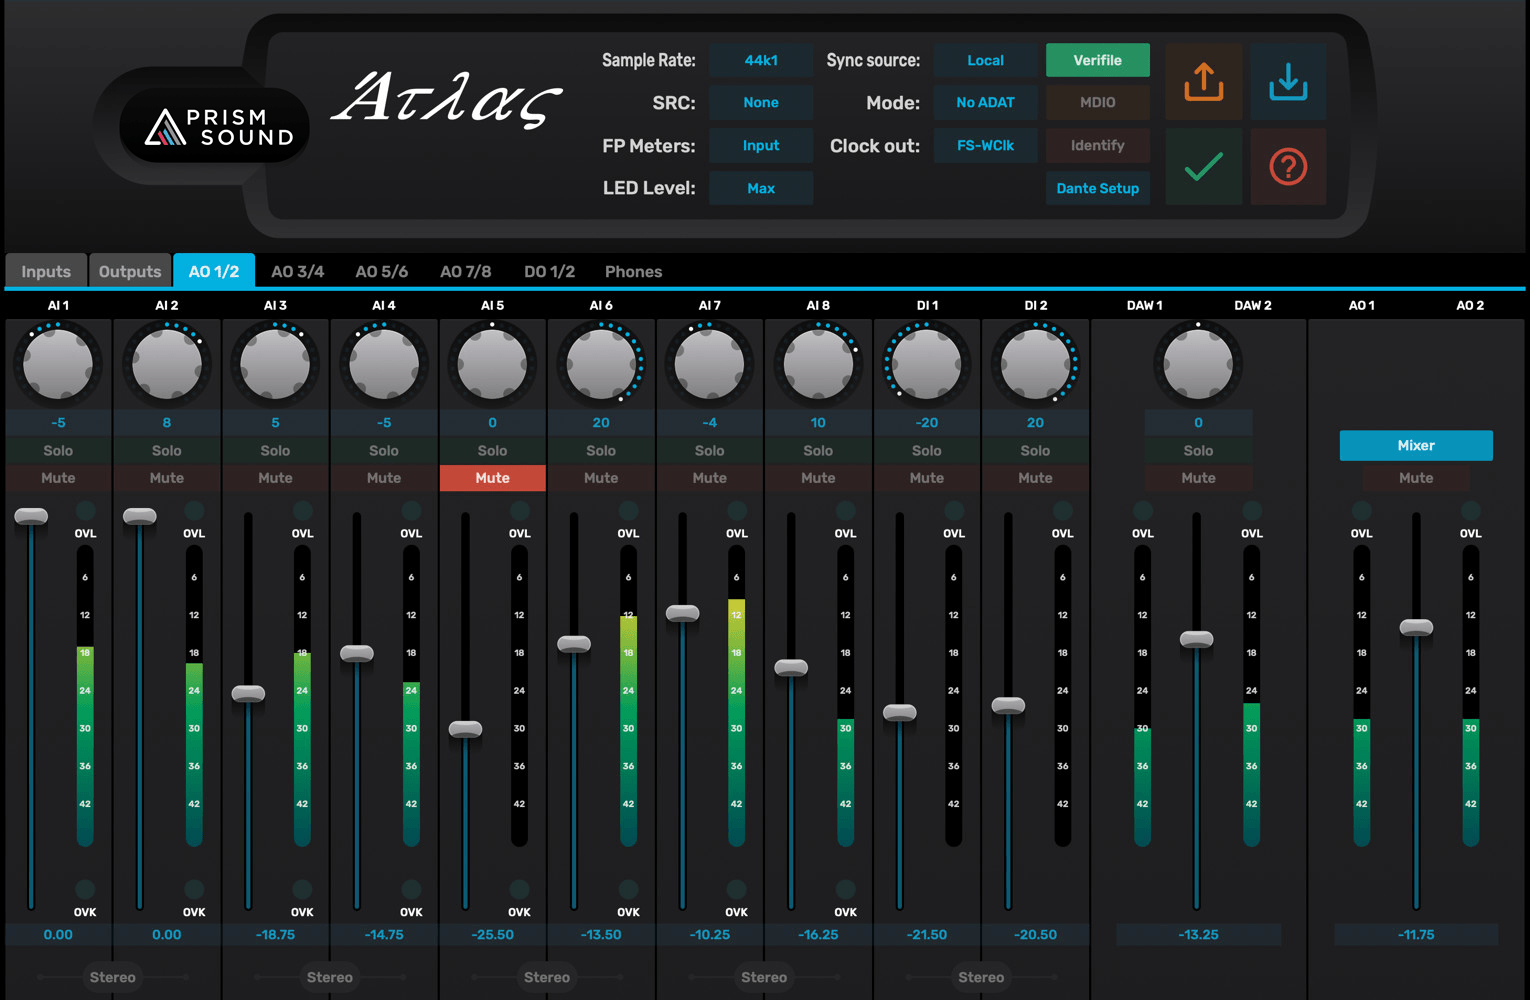The image size is (1530, 1000).
Task: Click the AI 2 pan knob
Action: point(167,364)
